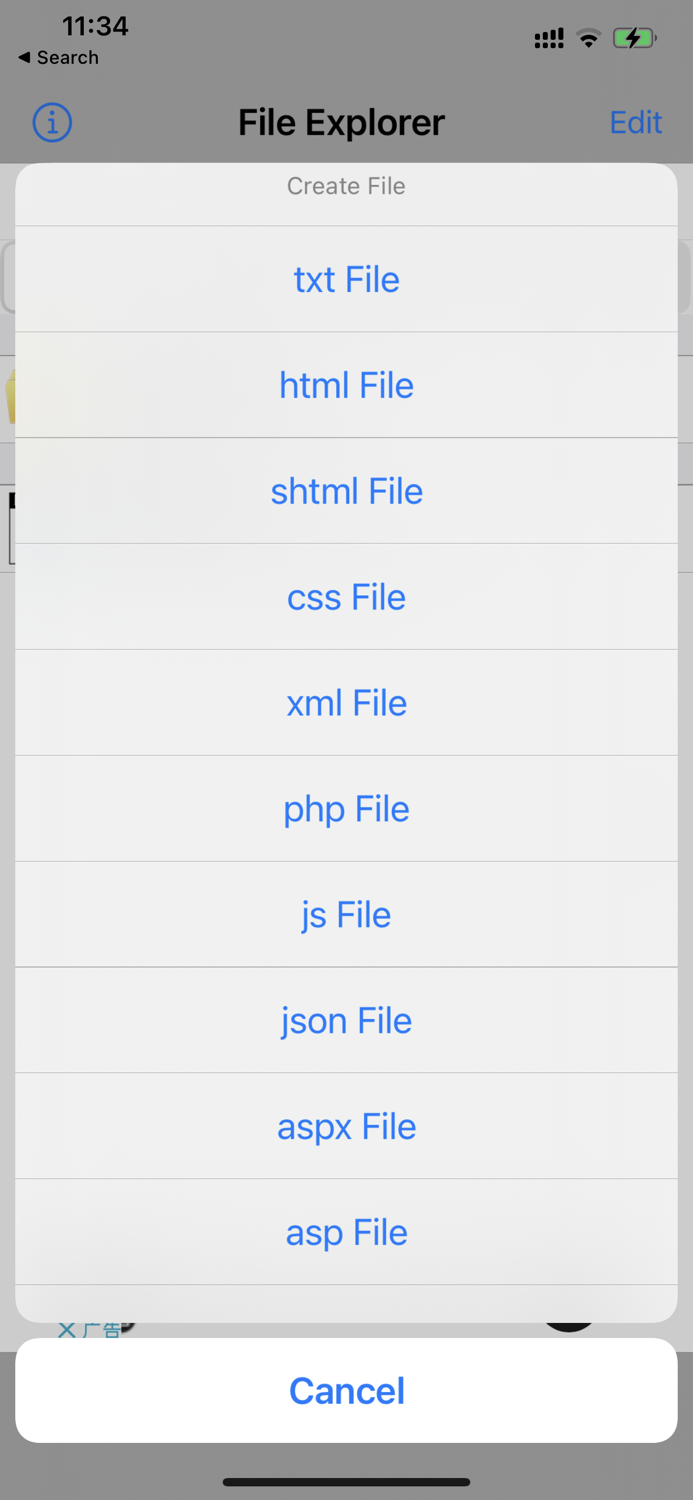Viewport: 693px width, 1500px height.
Task: Create an xml File
Action: click(x=346, y=703)
